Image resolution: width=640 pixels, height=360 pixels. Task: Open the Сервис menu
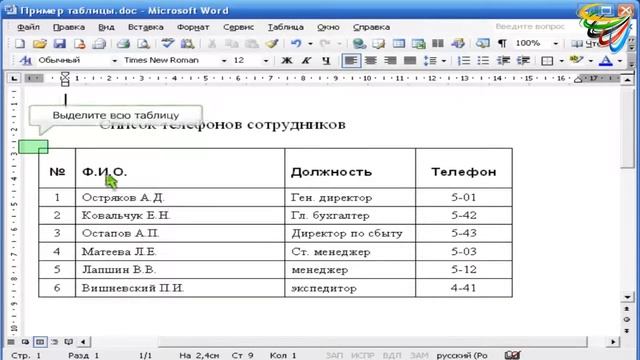point(238,27)
